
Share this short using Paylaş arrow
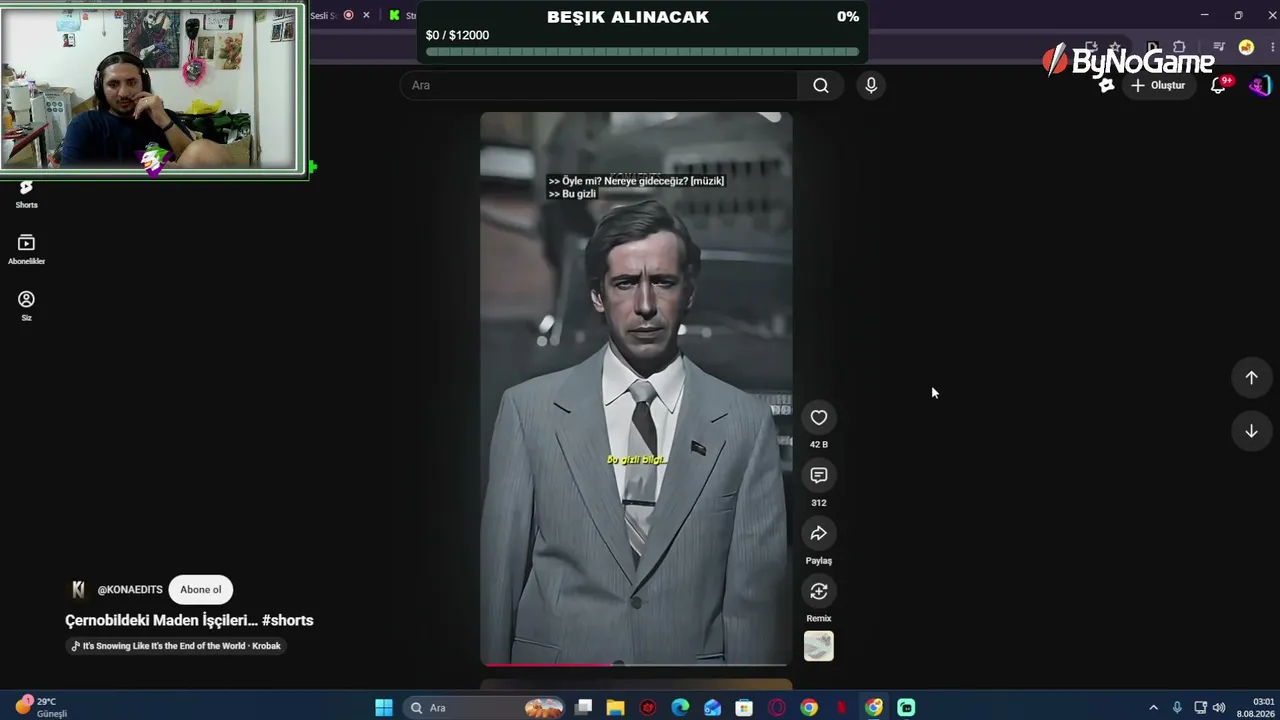pos(819,533)
